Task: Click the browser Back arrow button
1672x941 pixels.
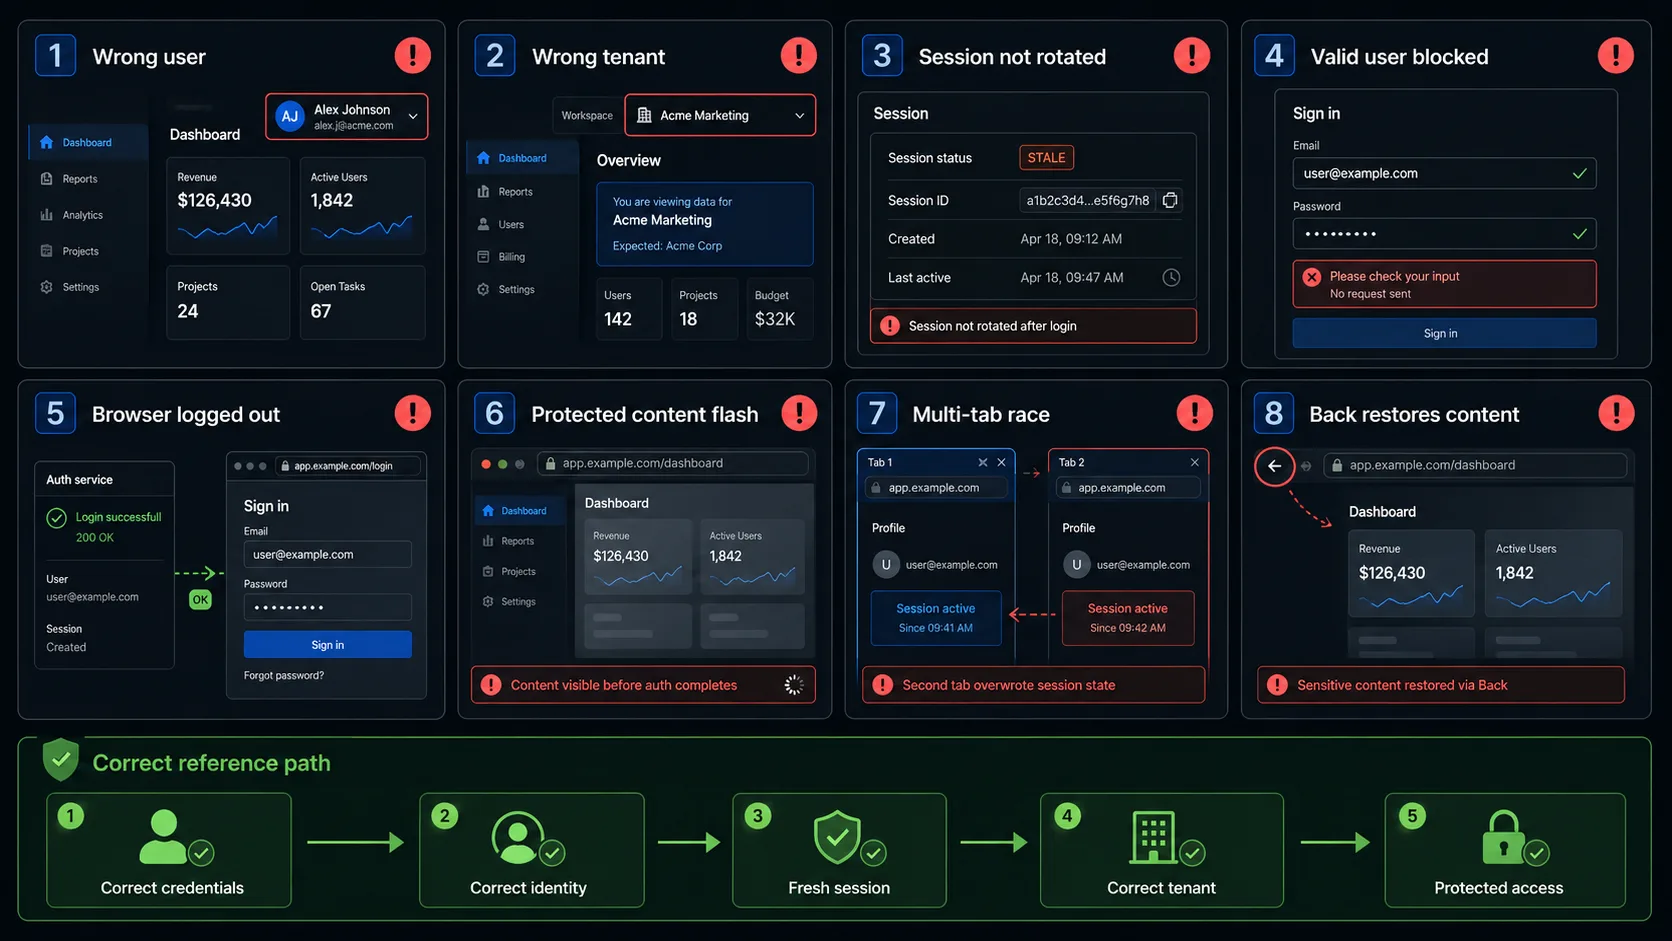Action: tap(1274, 466)
